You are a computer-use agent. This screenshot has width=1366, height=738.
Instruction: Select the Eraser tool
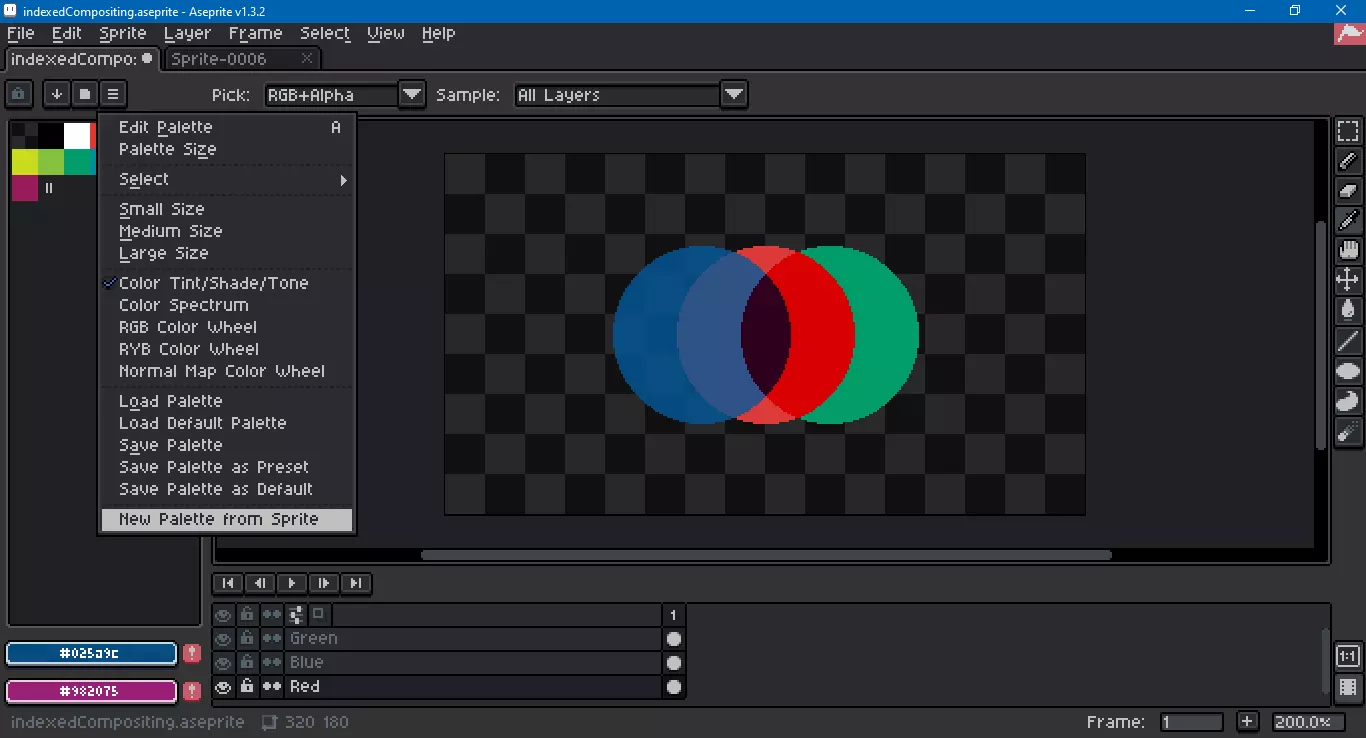point(1348,191)
